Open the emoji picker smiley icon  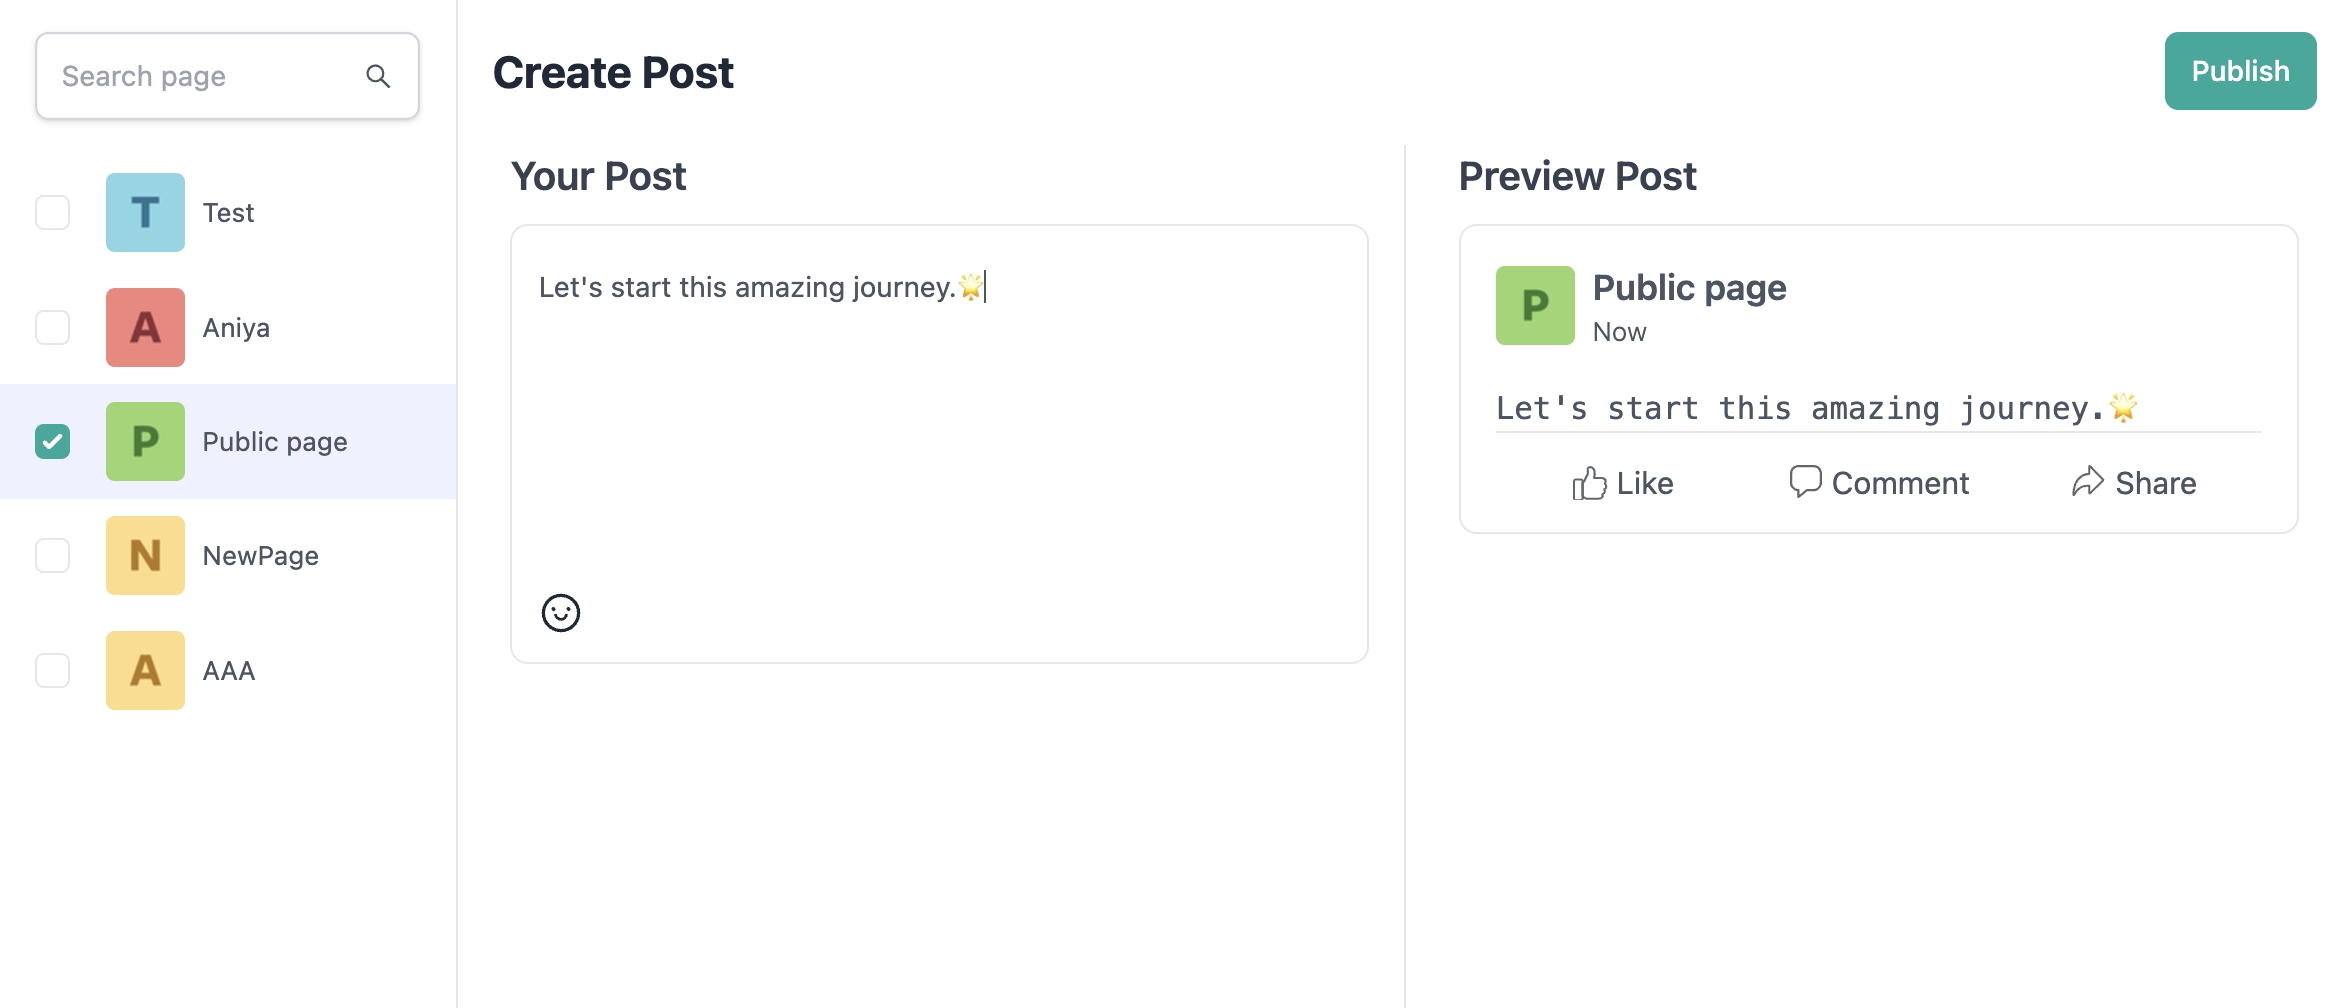pos(561,613)
